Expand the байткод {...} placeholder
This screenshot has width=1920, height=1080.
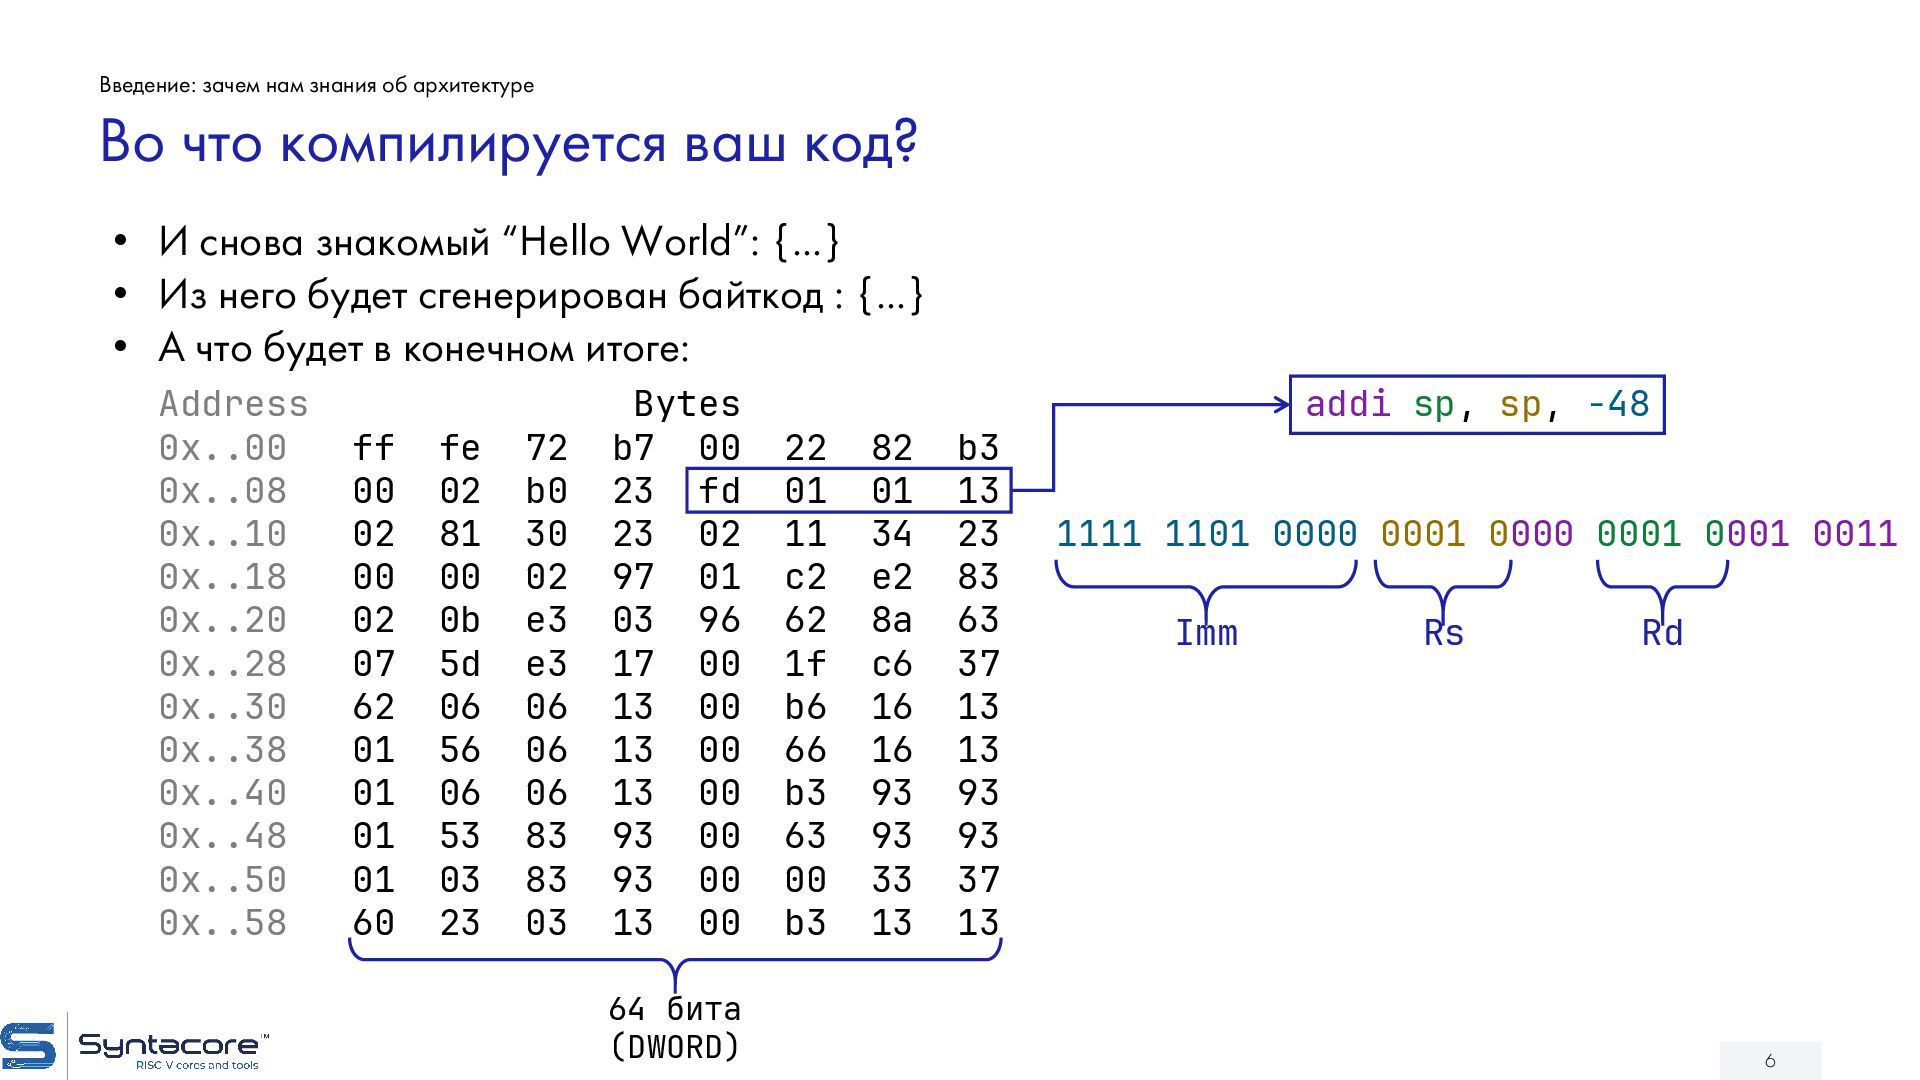point(890,295)
